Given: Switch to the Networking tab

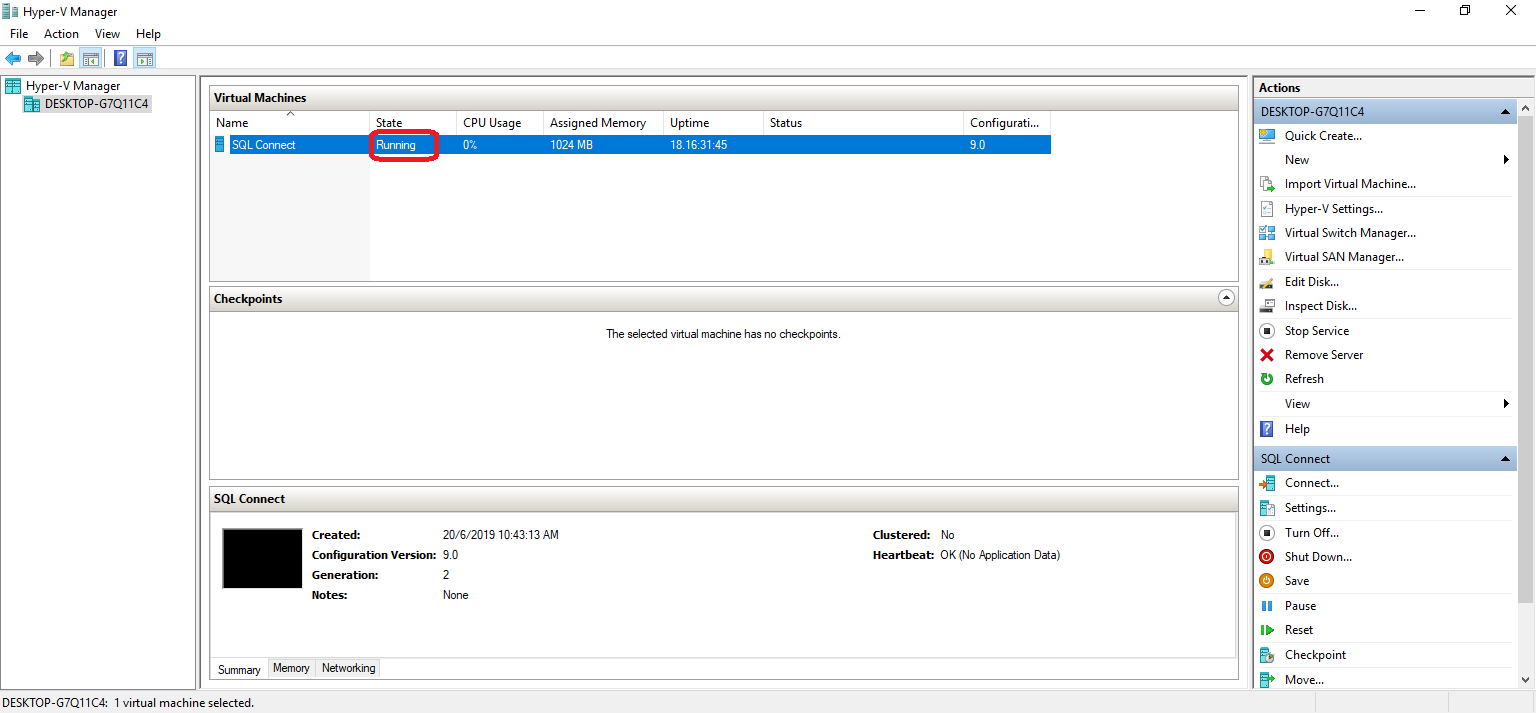Looking at the screenshot, I should point(347,668).
